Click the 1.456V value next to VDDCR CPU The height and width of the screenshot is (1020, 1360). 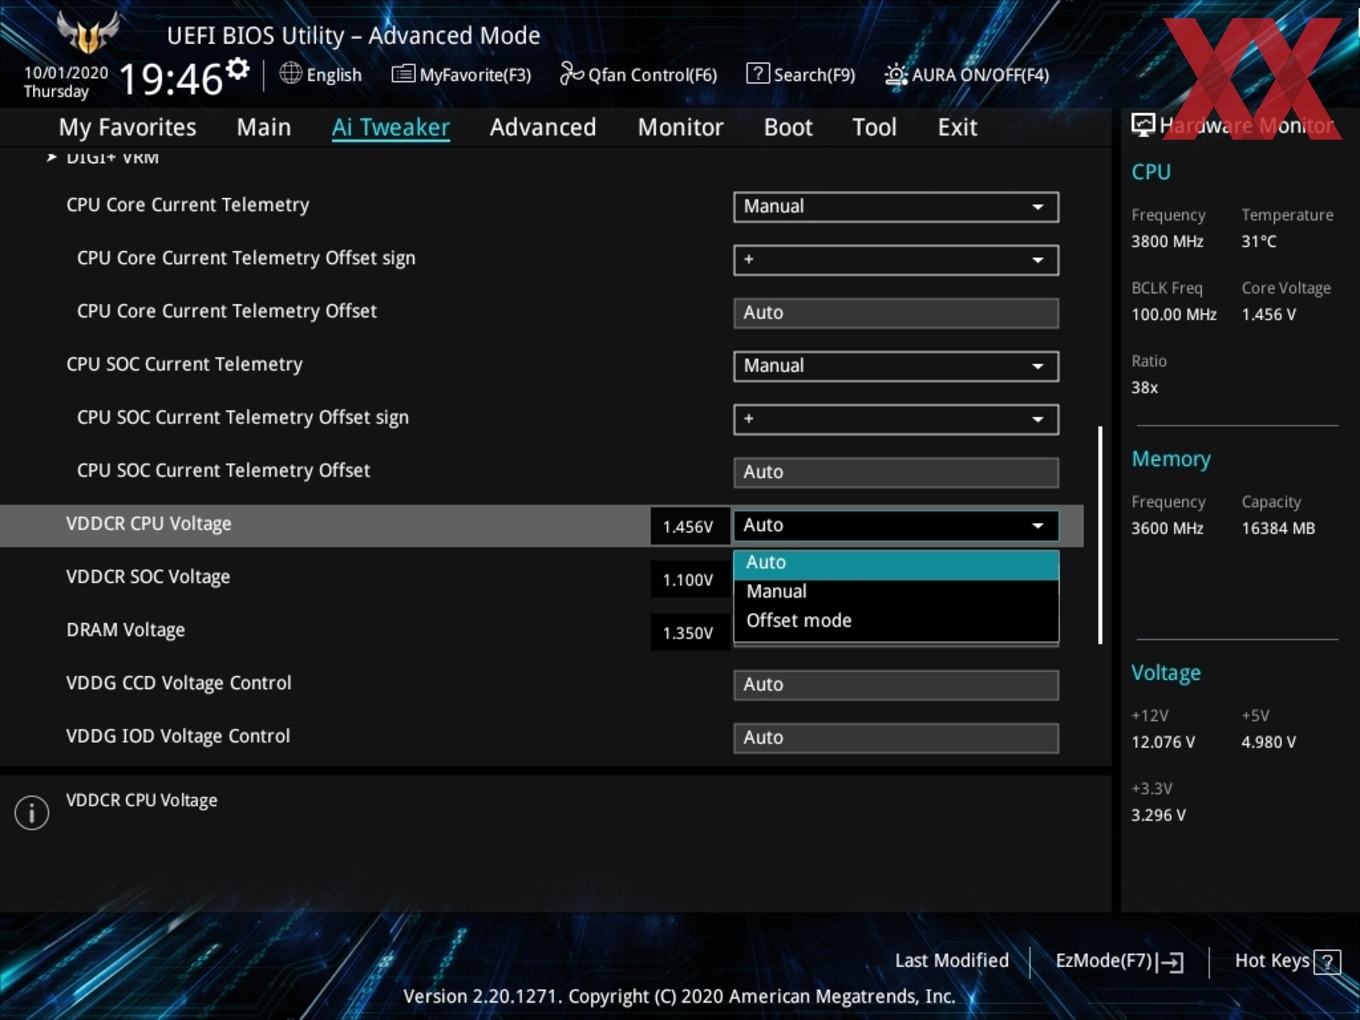pyautogui.click(x=688, y=527)
